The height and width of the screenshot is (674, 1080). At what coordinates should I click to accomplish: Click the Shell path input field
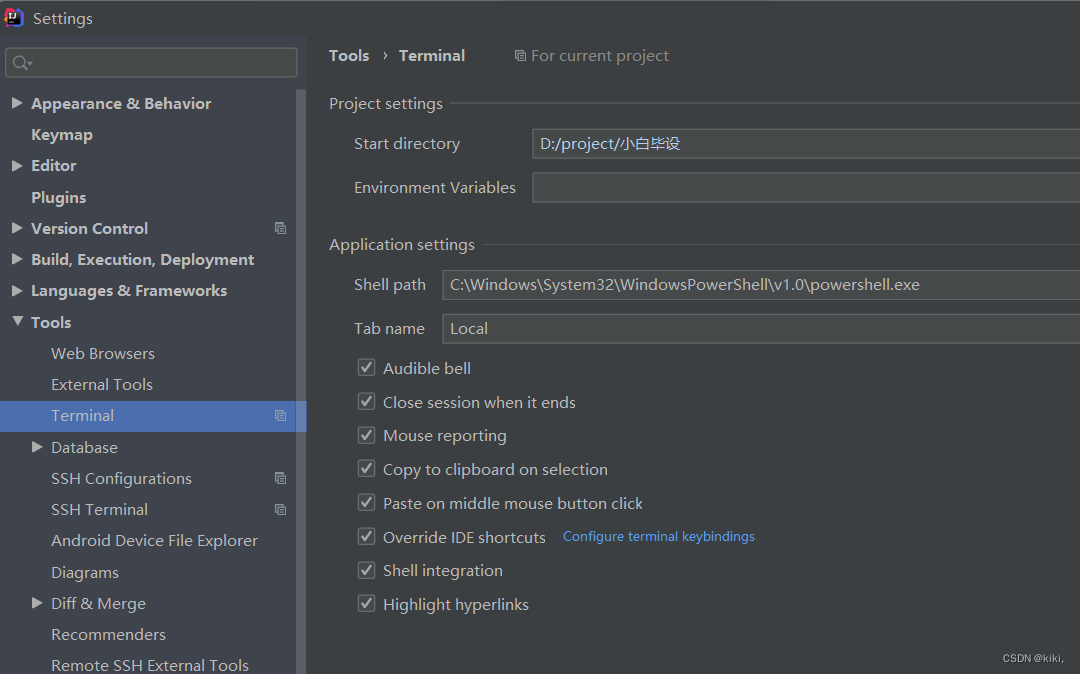click(x=760, y=285)
